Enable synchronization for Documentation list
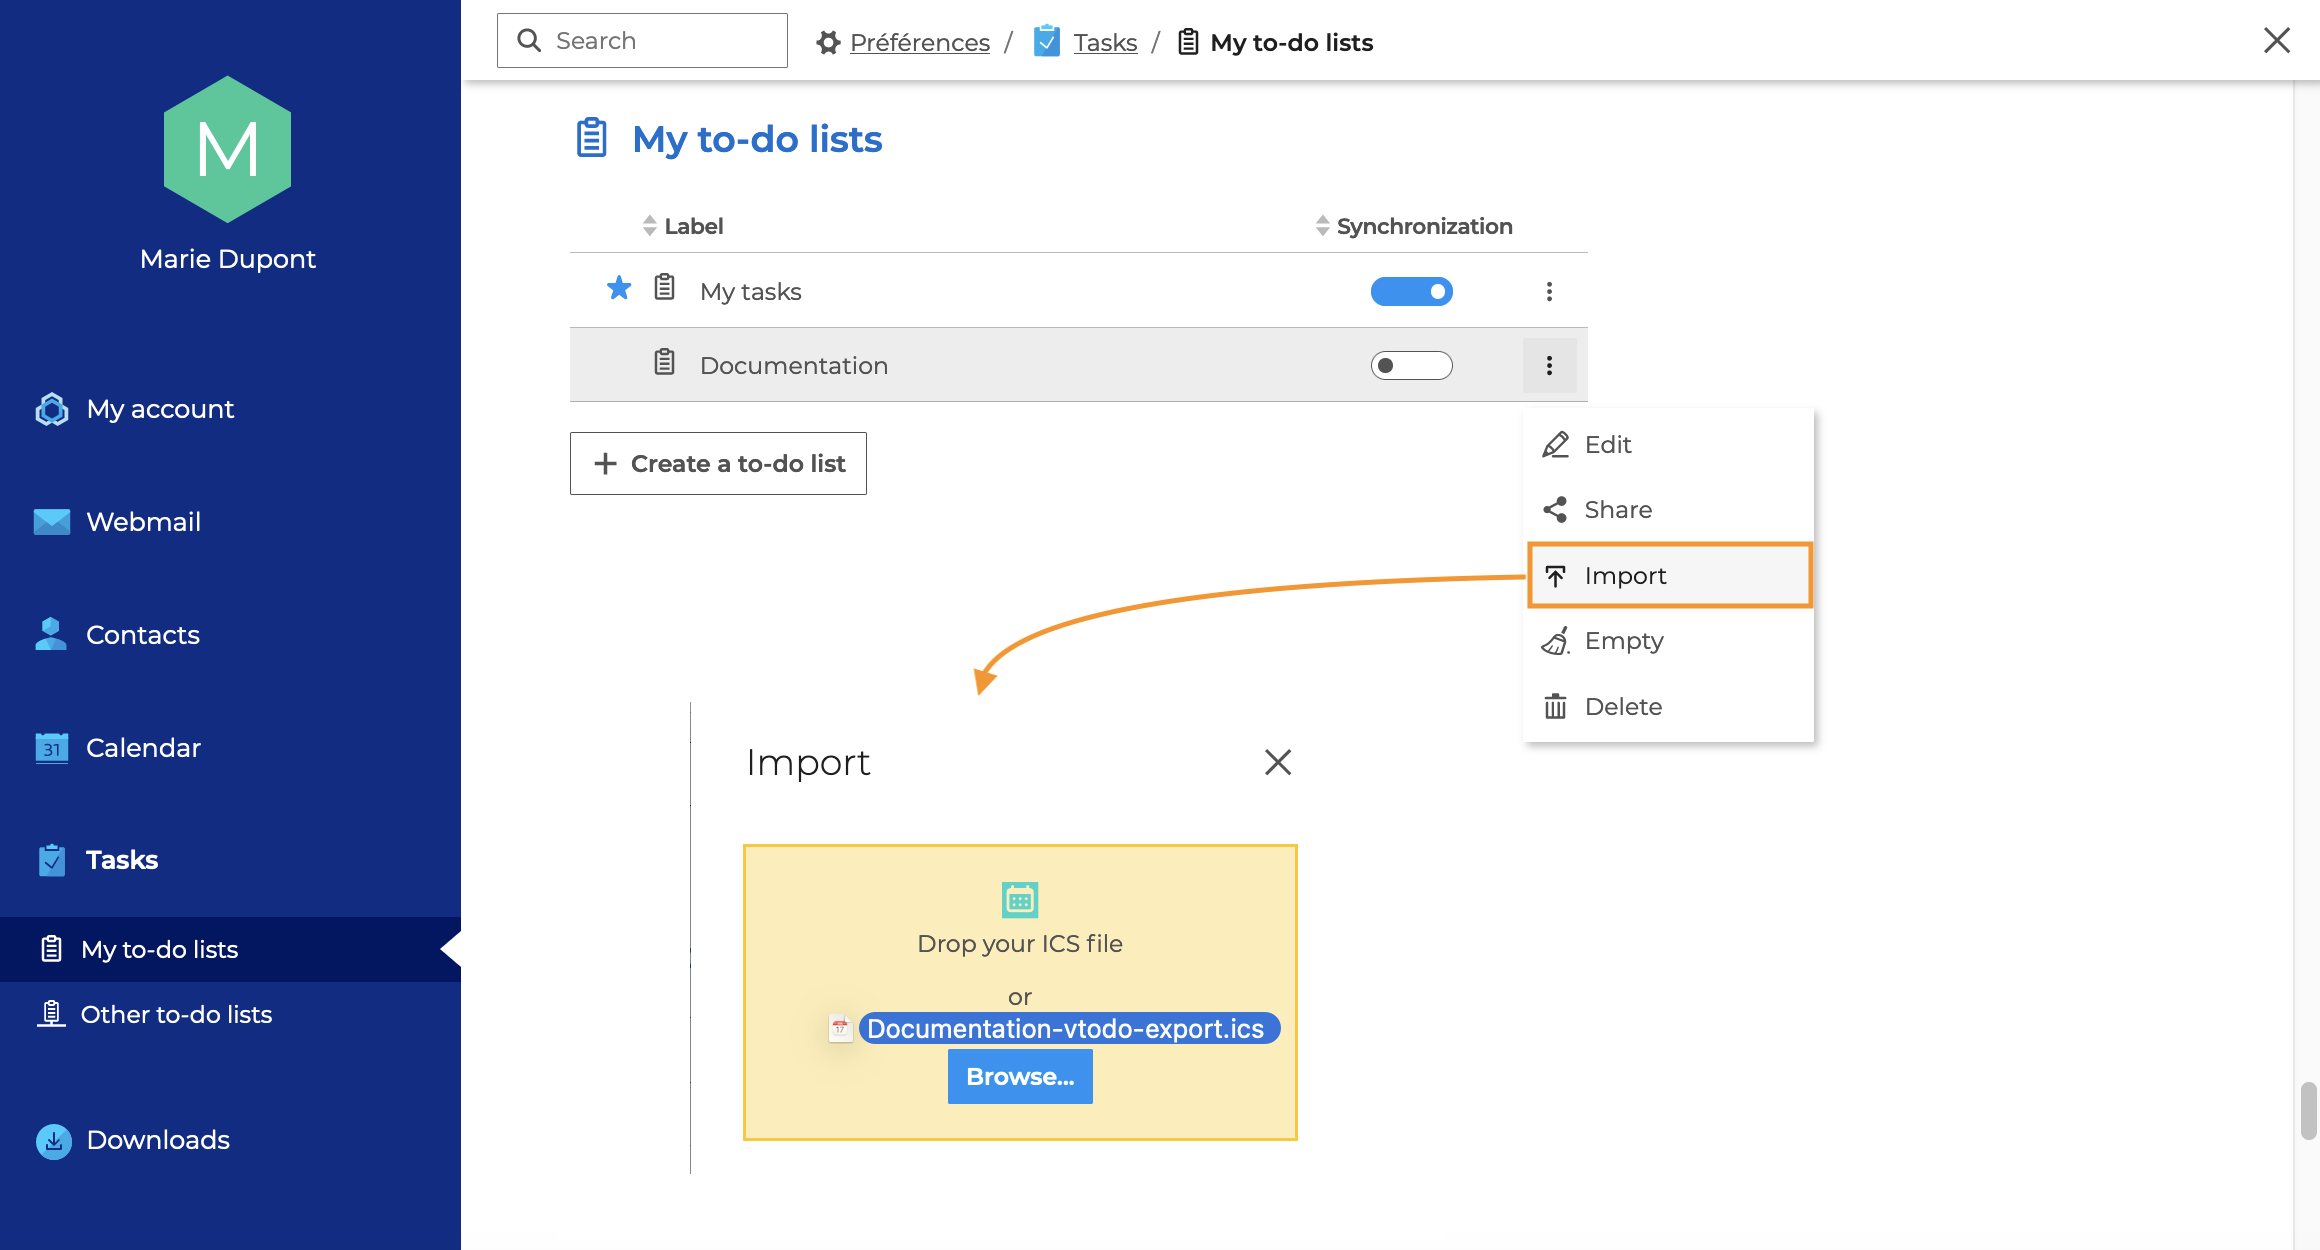The image size is (2320, 1250). click(1411, 366)
